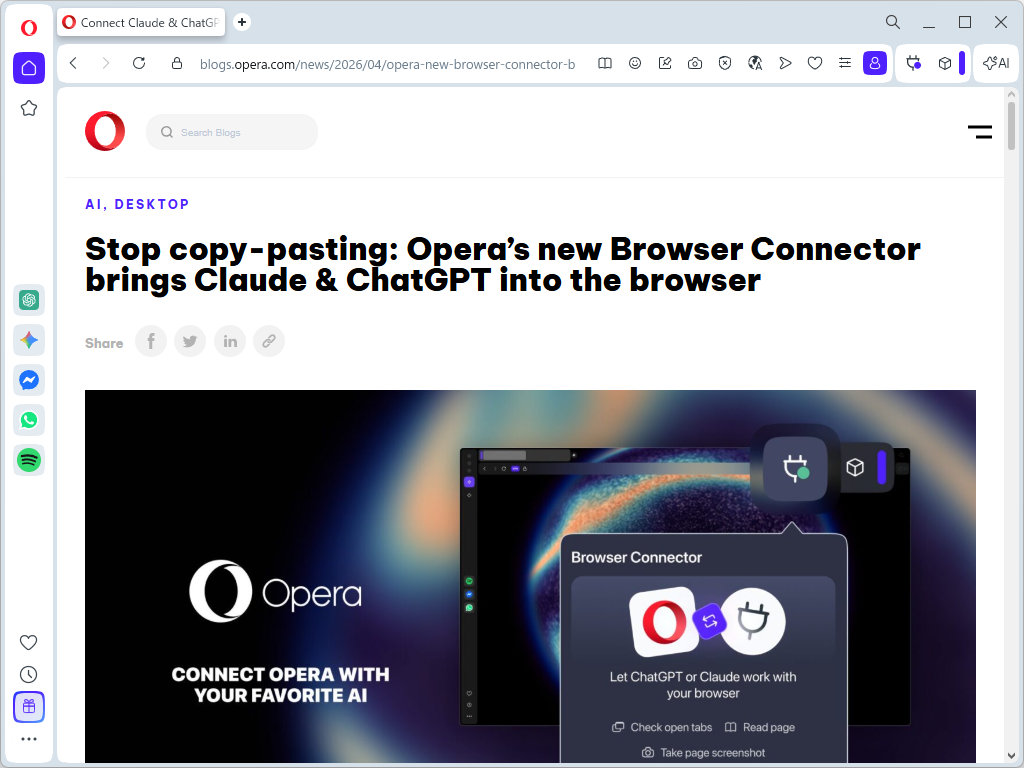
Task: Open the Extensions cube icon
Action: pyautogui.click(x=945, y=63)
